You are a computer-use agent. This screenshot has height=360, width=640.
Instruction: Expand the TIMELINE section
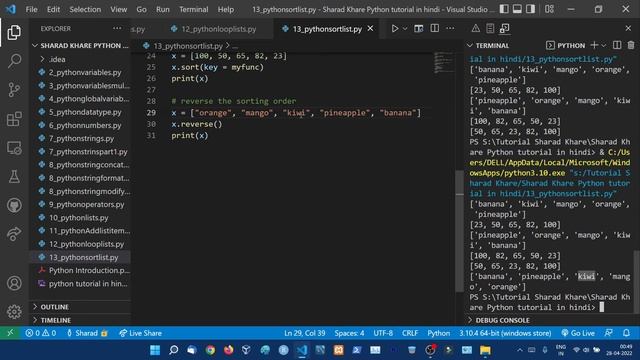[x=80, y=320]
